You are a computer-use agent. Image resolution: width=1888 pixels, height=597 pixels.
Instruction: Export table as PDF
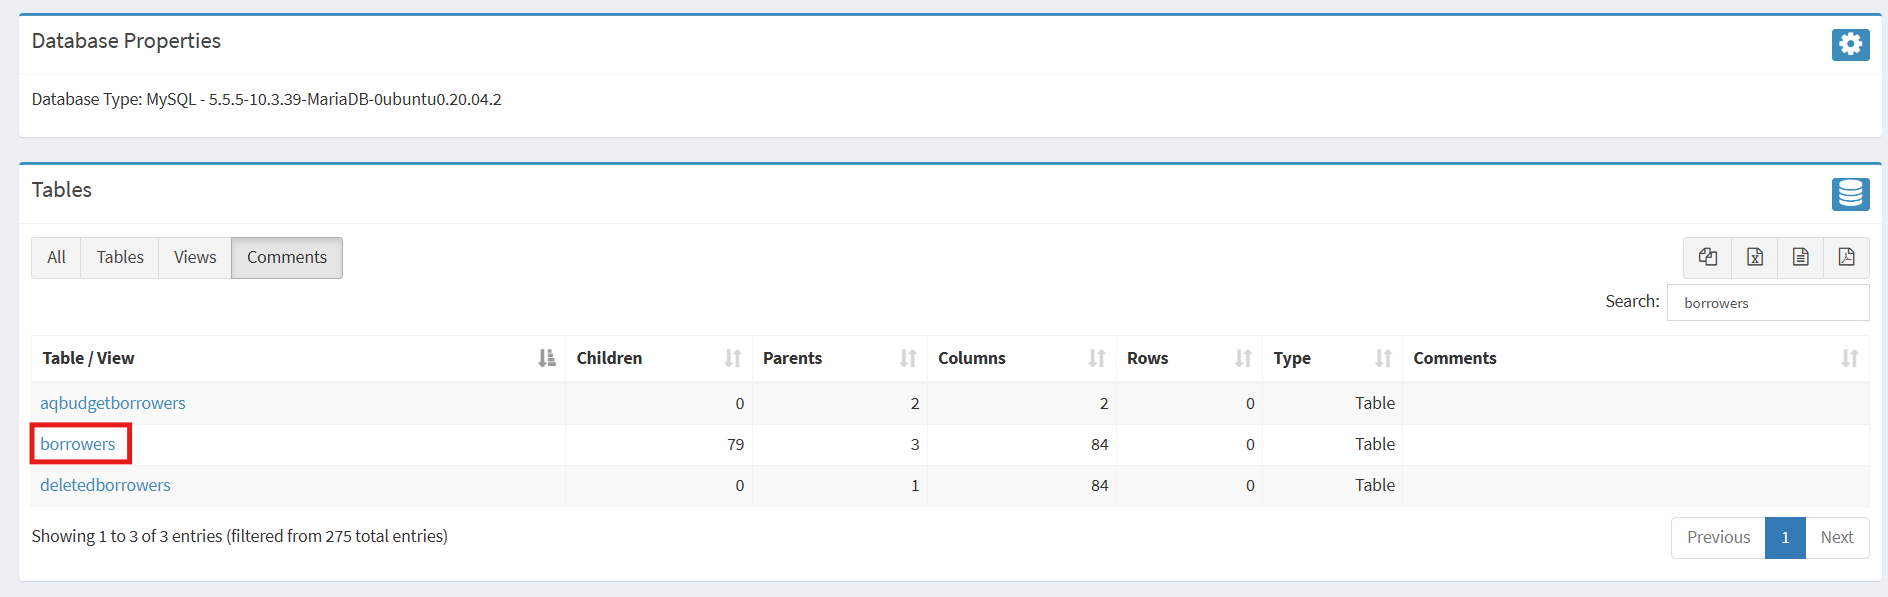(1846, 257)
